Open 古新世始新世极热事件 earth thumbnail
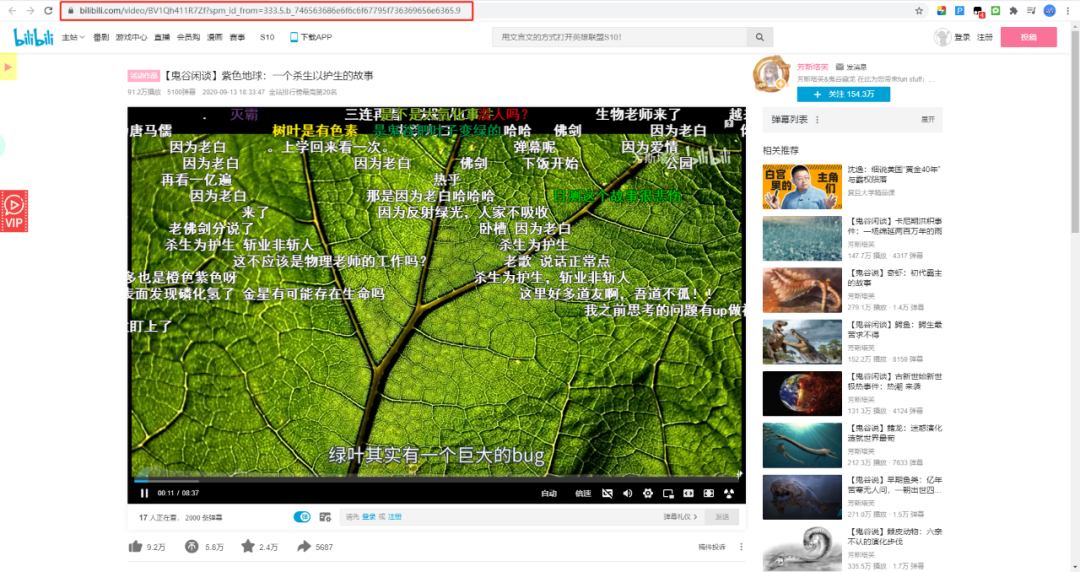 point(802,394)
